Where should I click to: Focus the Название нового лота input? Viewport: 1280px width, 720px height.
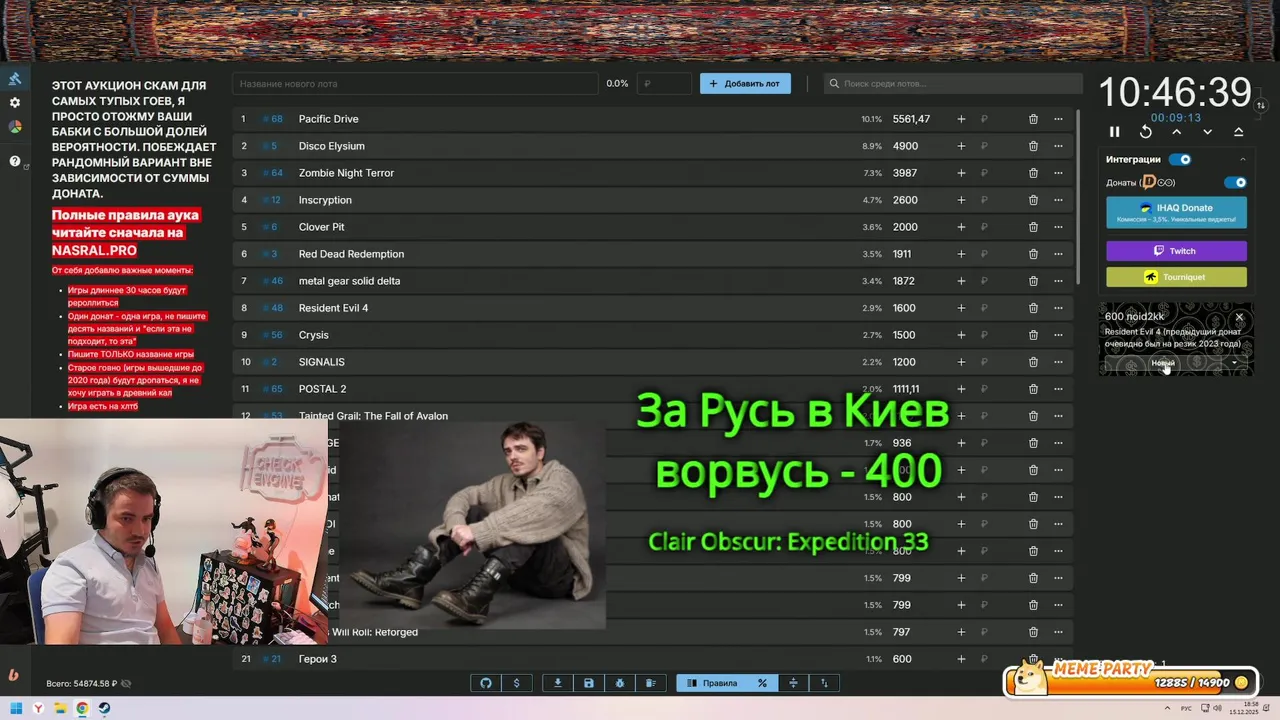click(x=415, y=84)
